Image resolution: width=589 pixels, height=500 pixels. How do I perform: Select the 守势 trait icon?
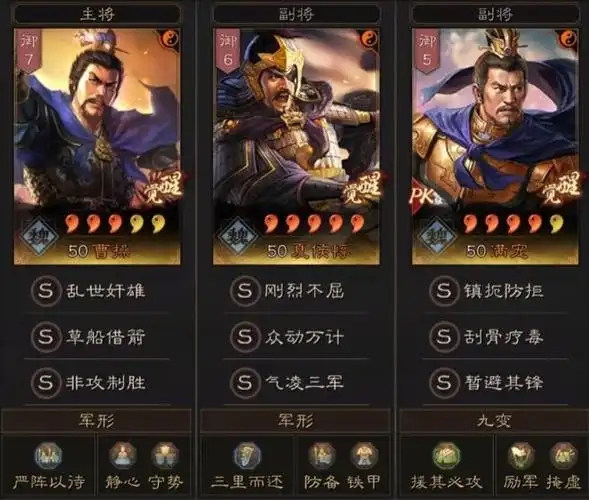165,455
